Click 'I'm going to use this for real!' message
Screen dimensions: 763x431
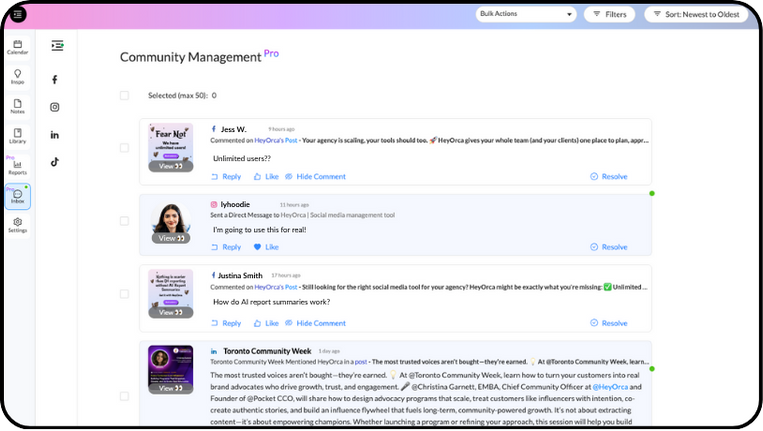tap(259, 230)
